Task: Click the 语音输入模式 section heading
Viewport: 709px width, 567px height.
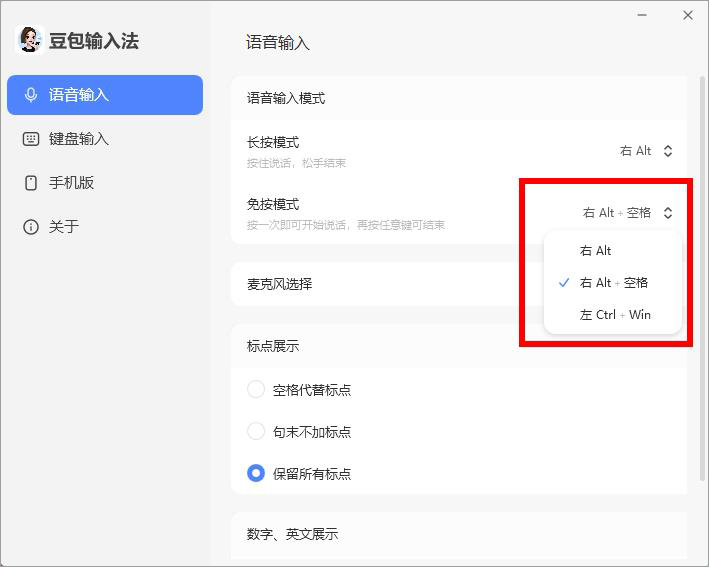Action: 286,98
